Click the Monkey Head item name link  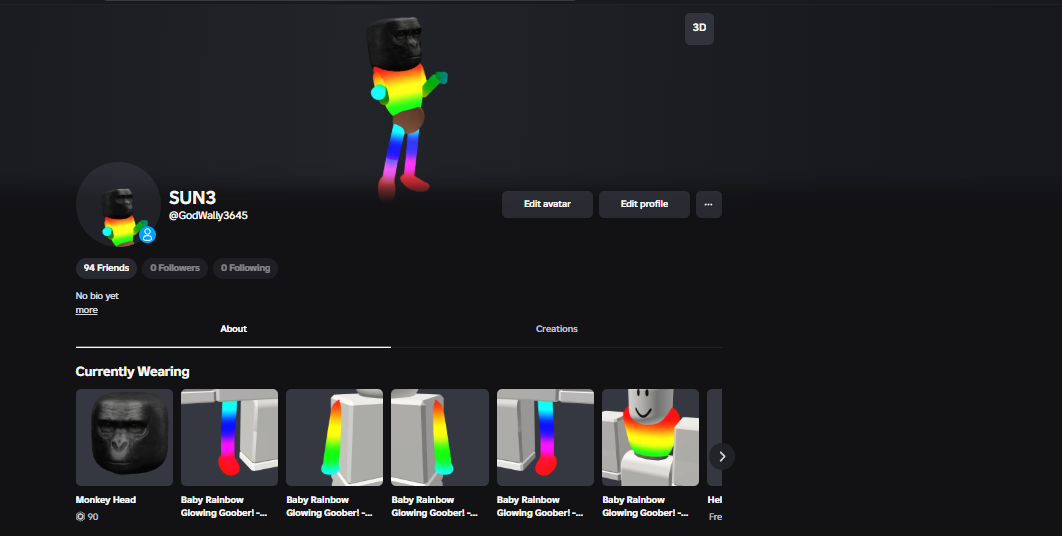tap(106, 500)
